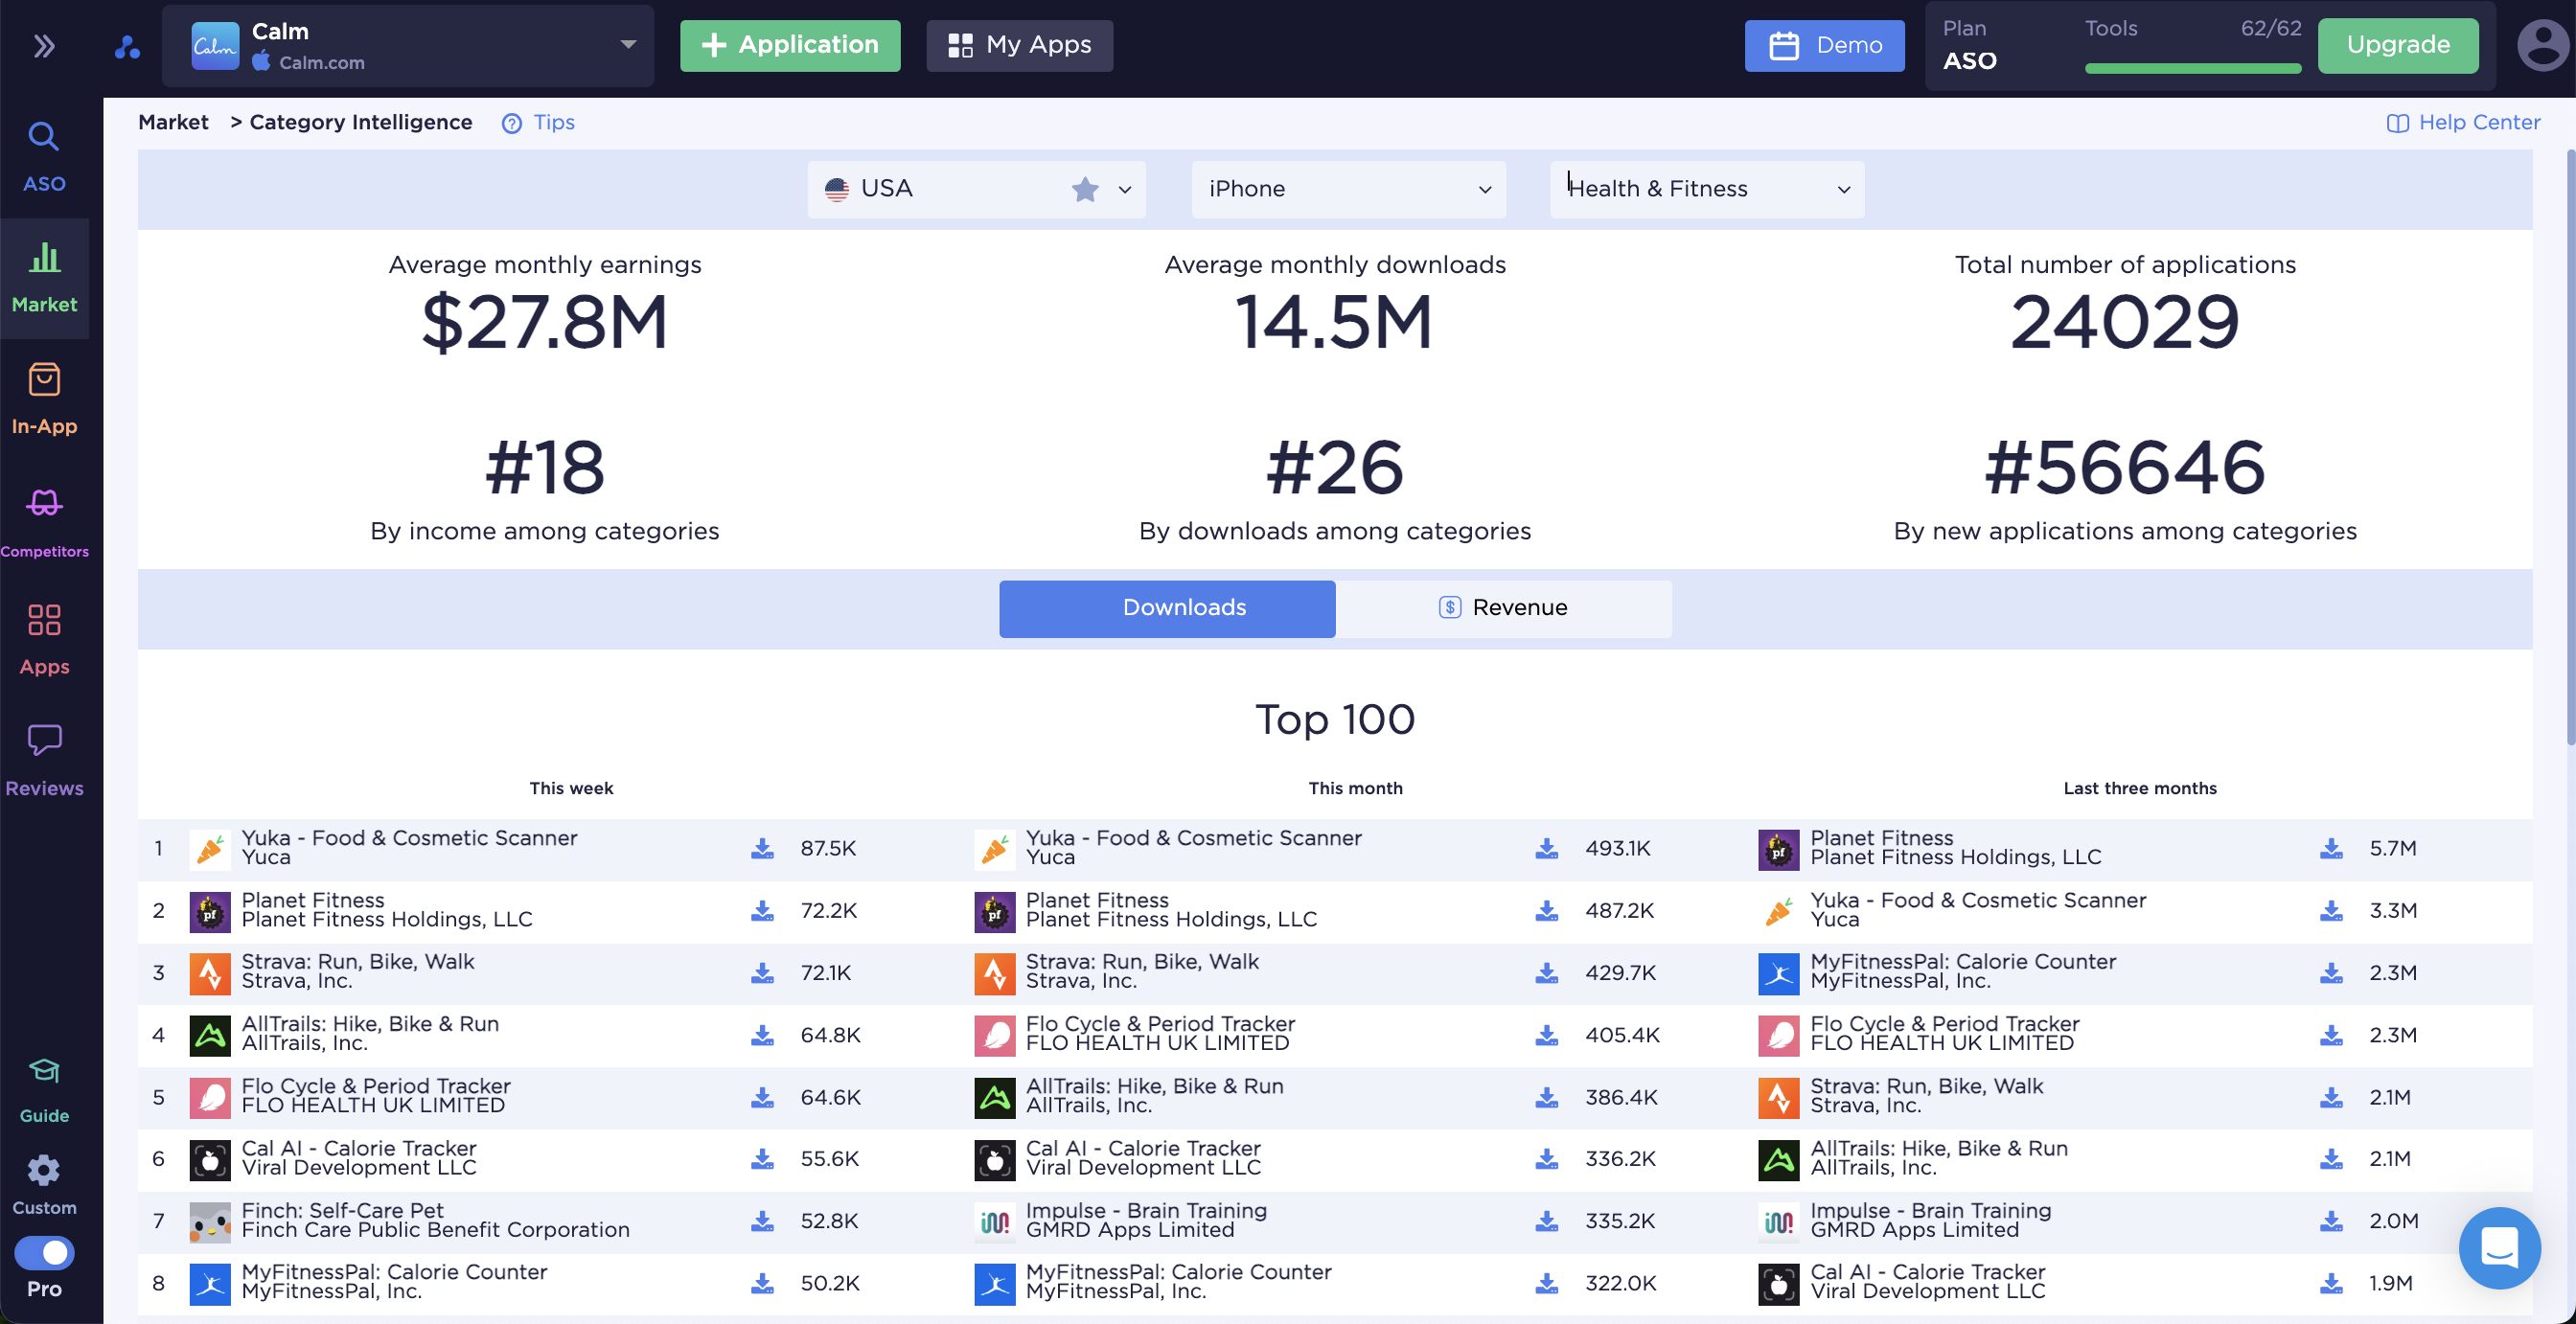
Task: Click AllTrails icon in This week column
Action: coord(210,1035)
